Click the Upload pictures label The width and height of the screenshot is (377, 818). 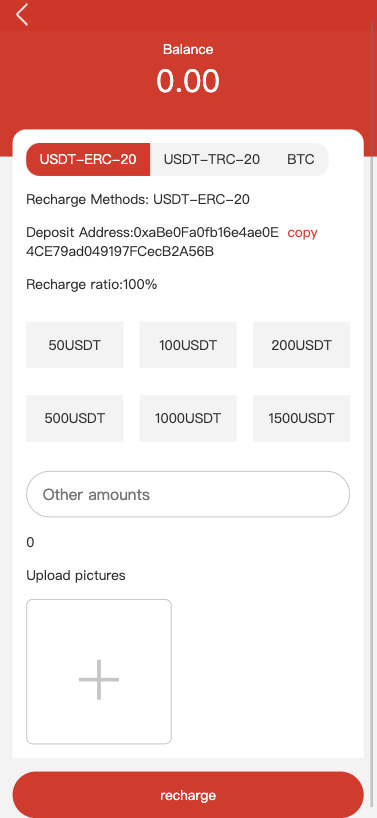tap(76, 575)
